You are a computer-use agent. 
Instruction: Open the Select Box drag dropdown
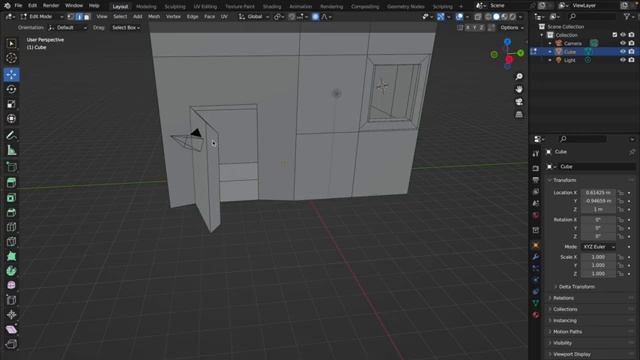(x=126, y=28)
